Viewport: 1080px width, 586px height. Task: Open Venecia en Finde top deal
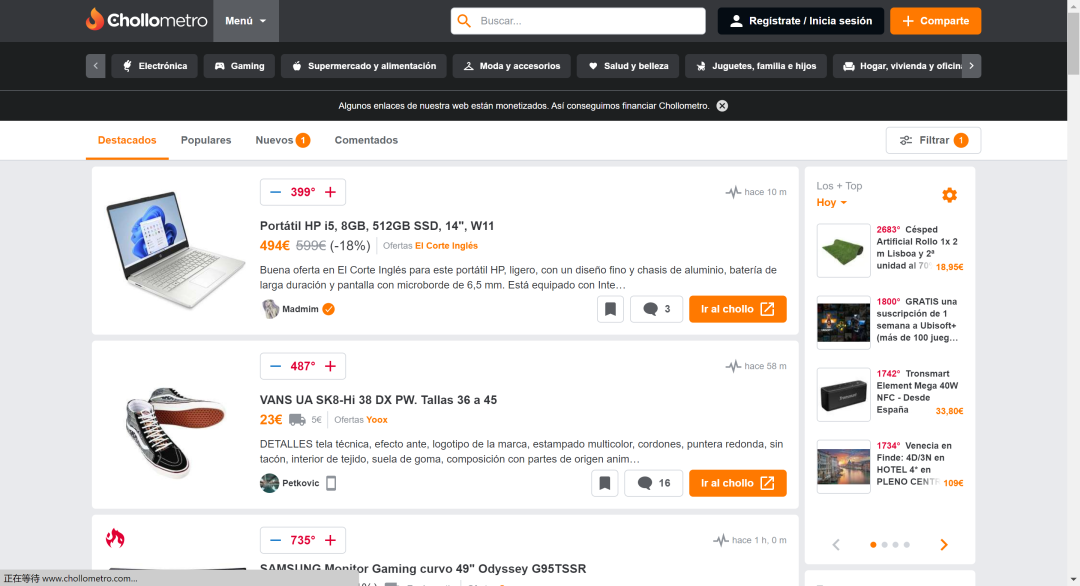pos(917,464)
